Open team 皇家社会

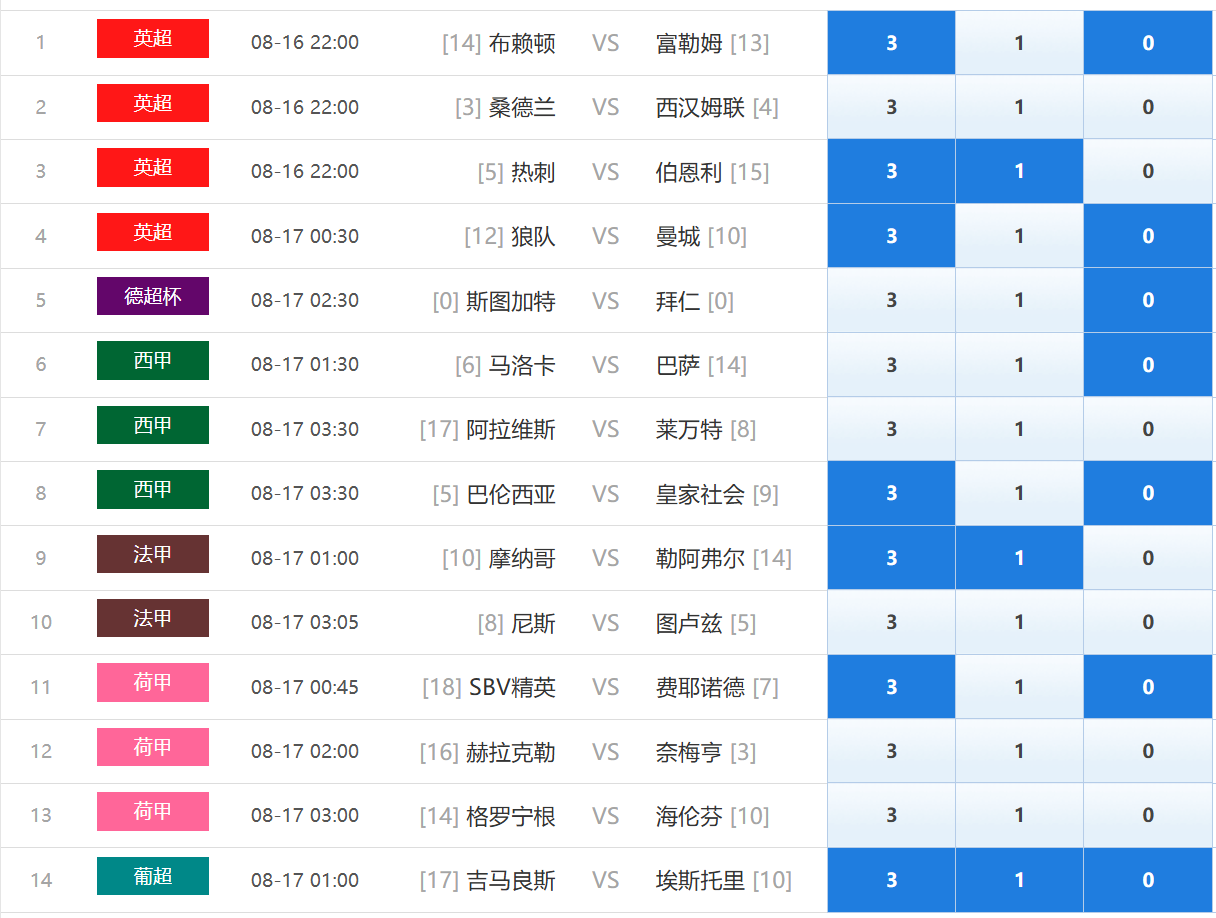[700, 494]
